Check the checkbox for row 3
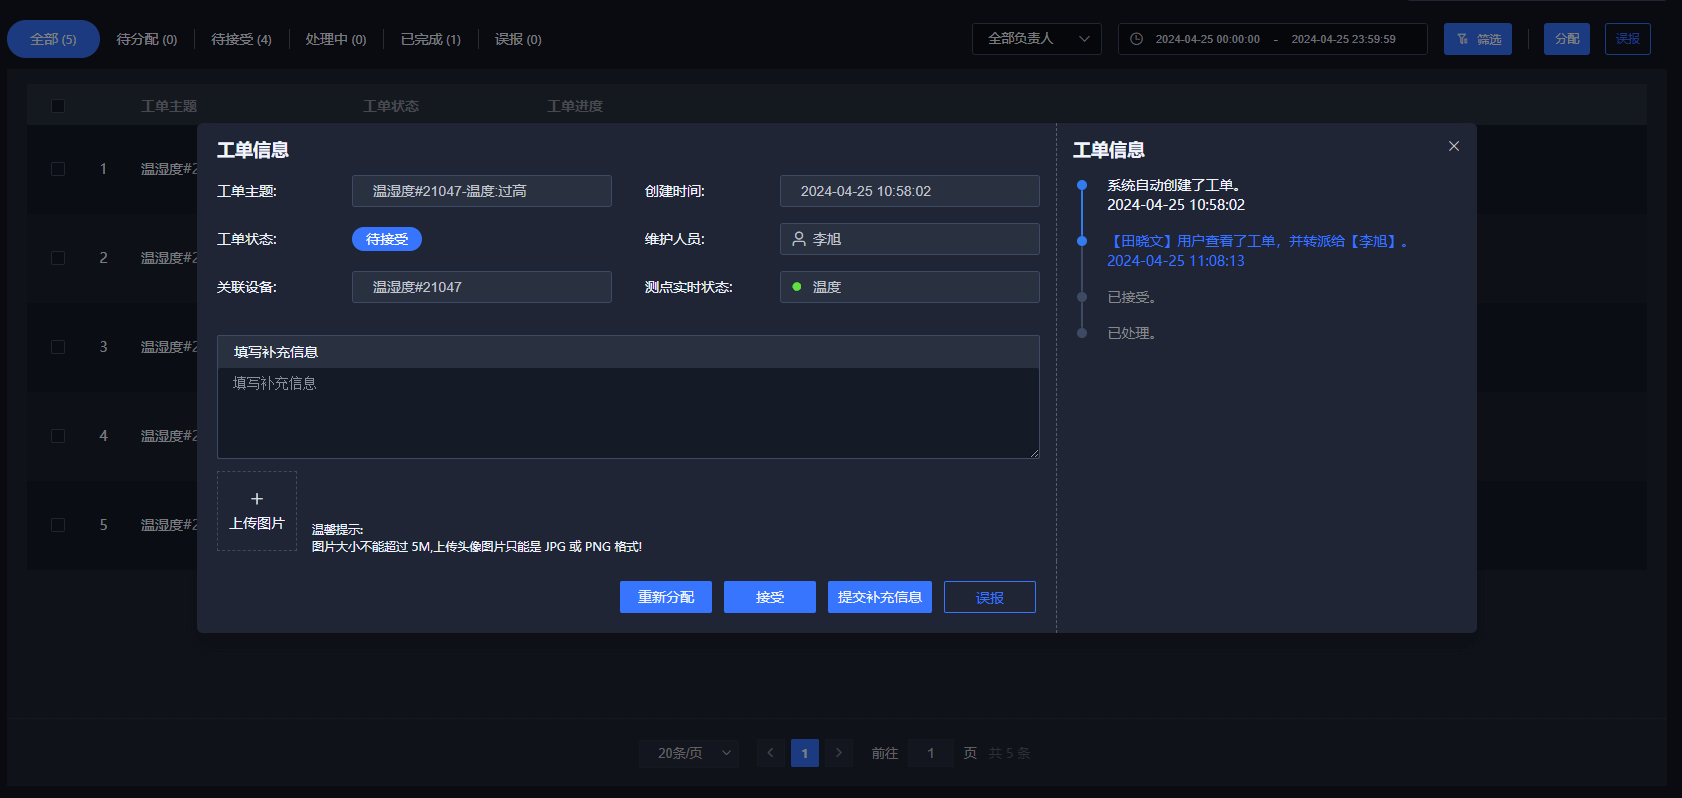Image resolution: width=1682 pixels, height=798 pixels. tap(58, 347)
